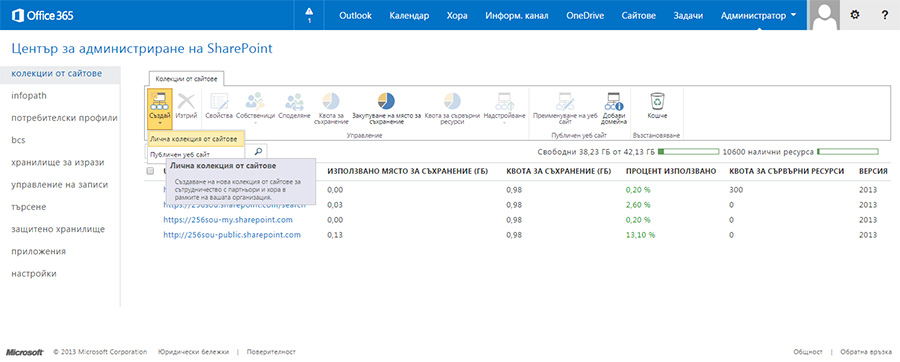Click the Изтрий delete icon
900x362 pixels.
pos(187,102)
